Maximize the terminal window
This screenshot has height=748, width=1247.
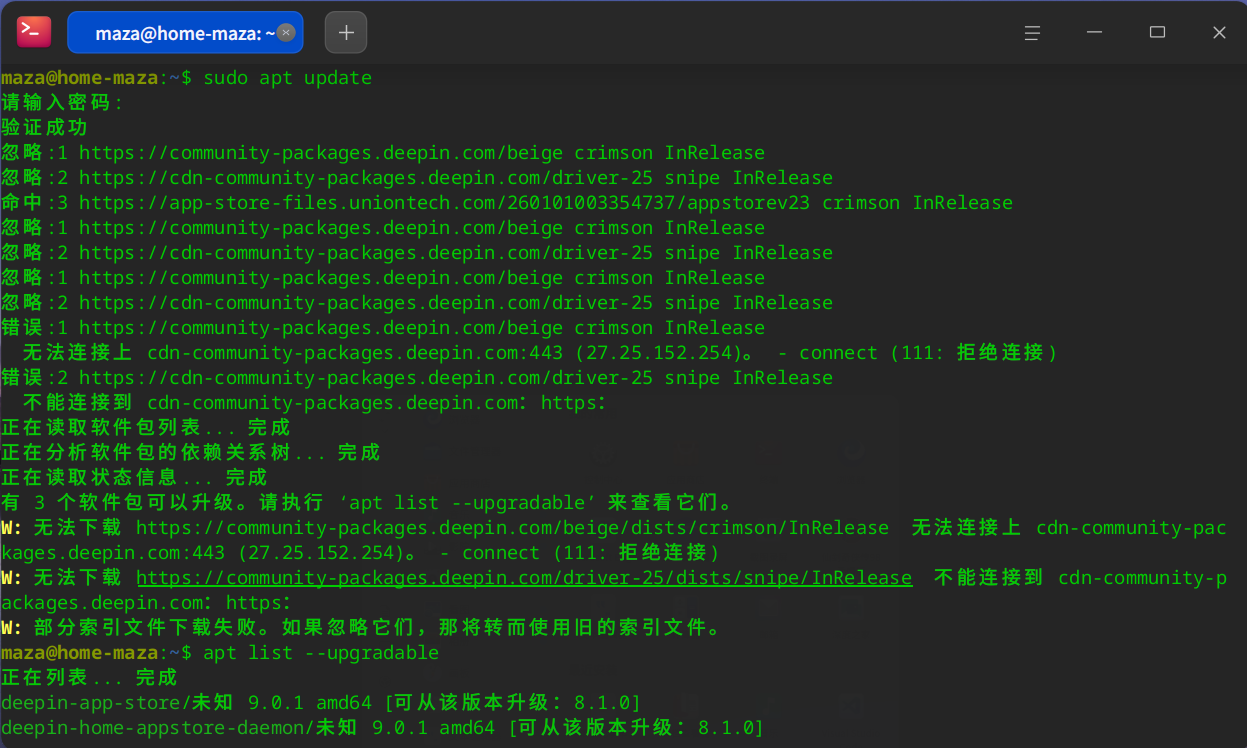[1157, 33]
